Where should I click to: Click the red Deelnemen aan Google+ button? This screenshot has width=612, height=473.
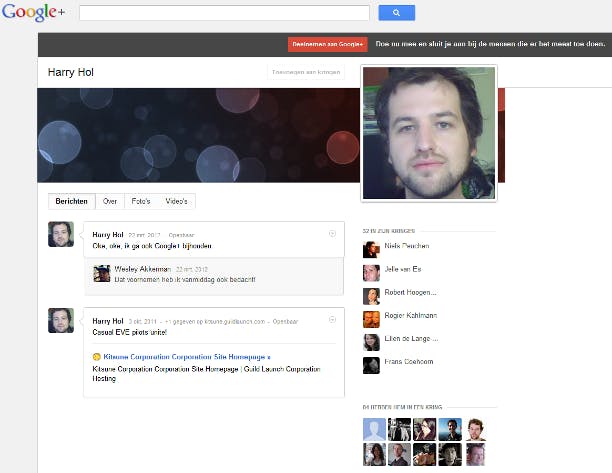[x=327, y=44]
